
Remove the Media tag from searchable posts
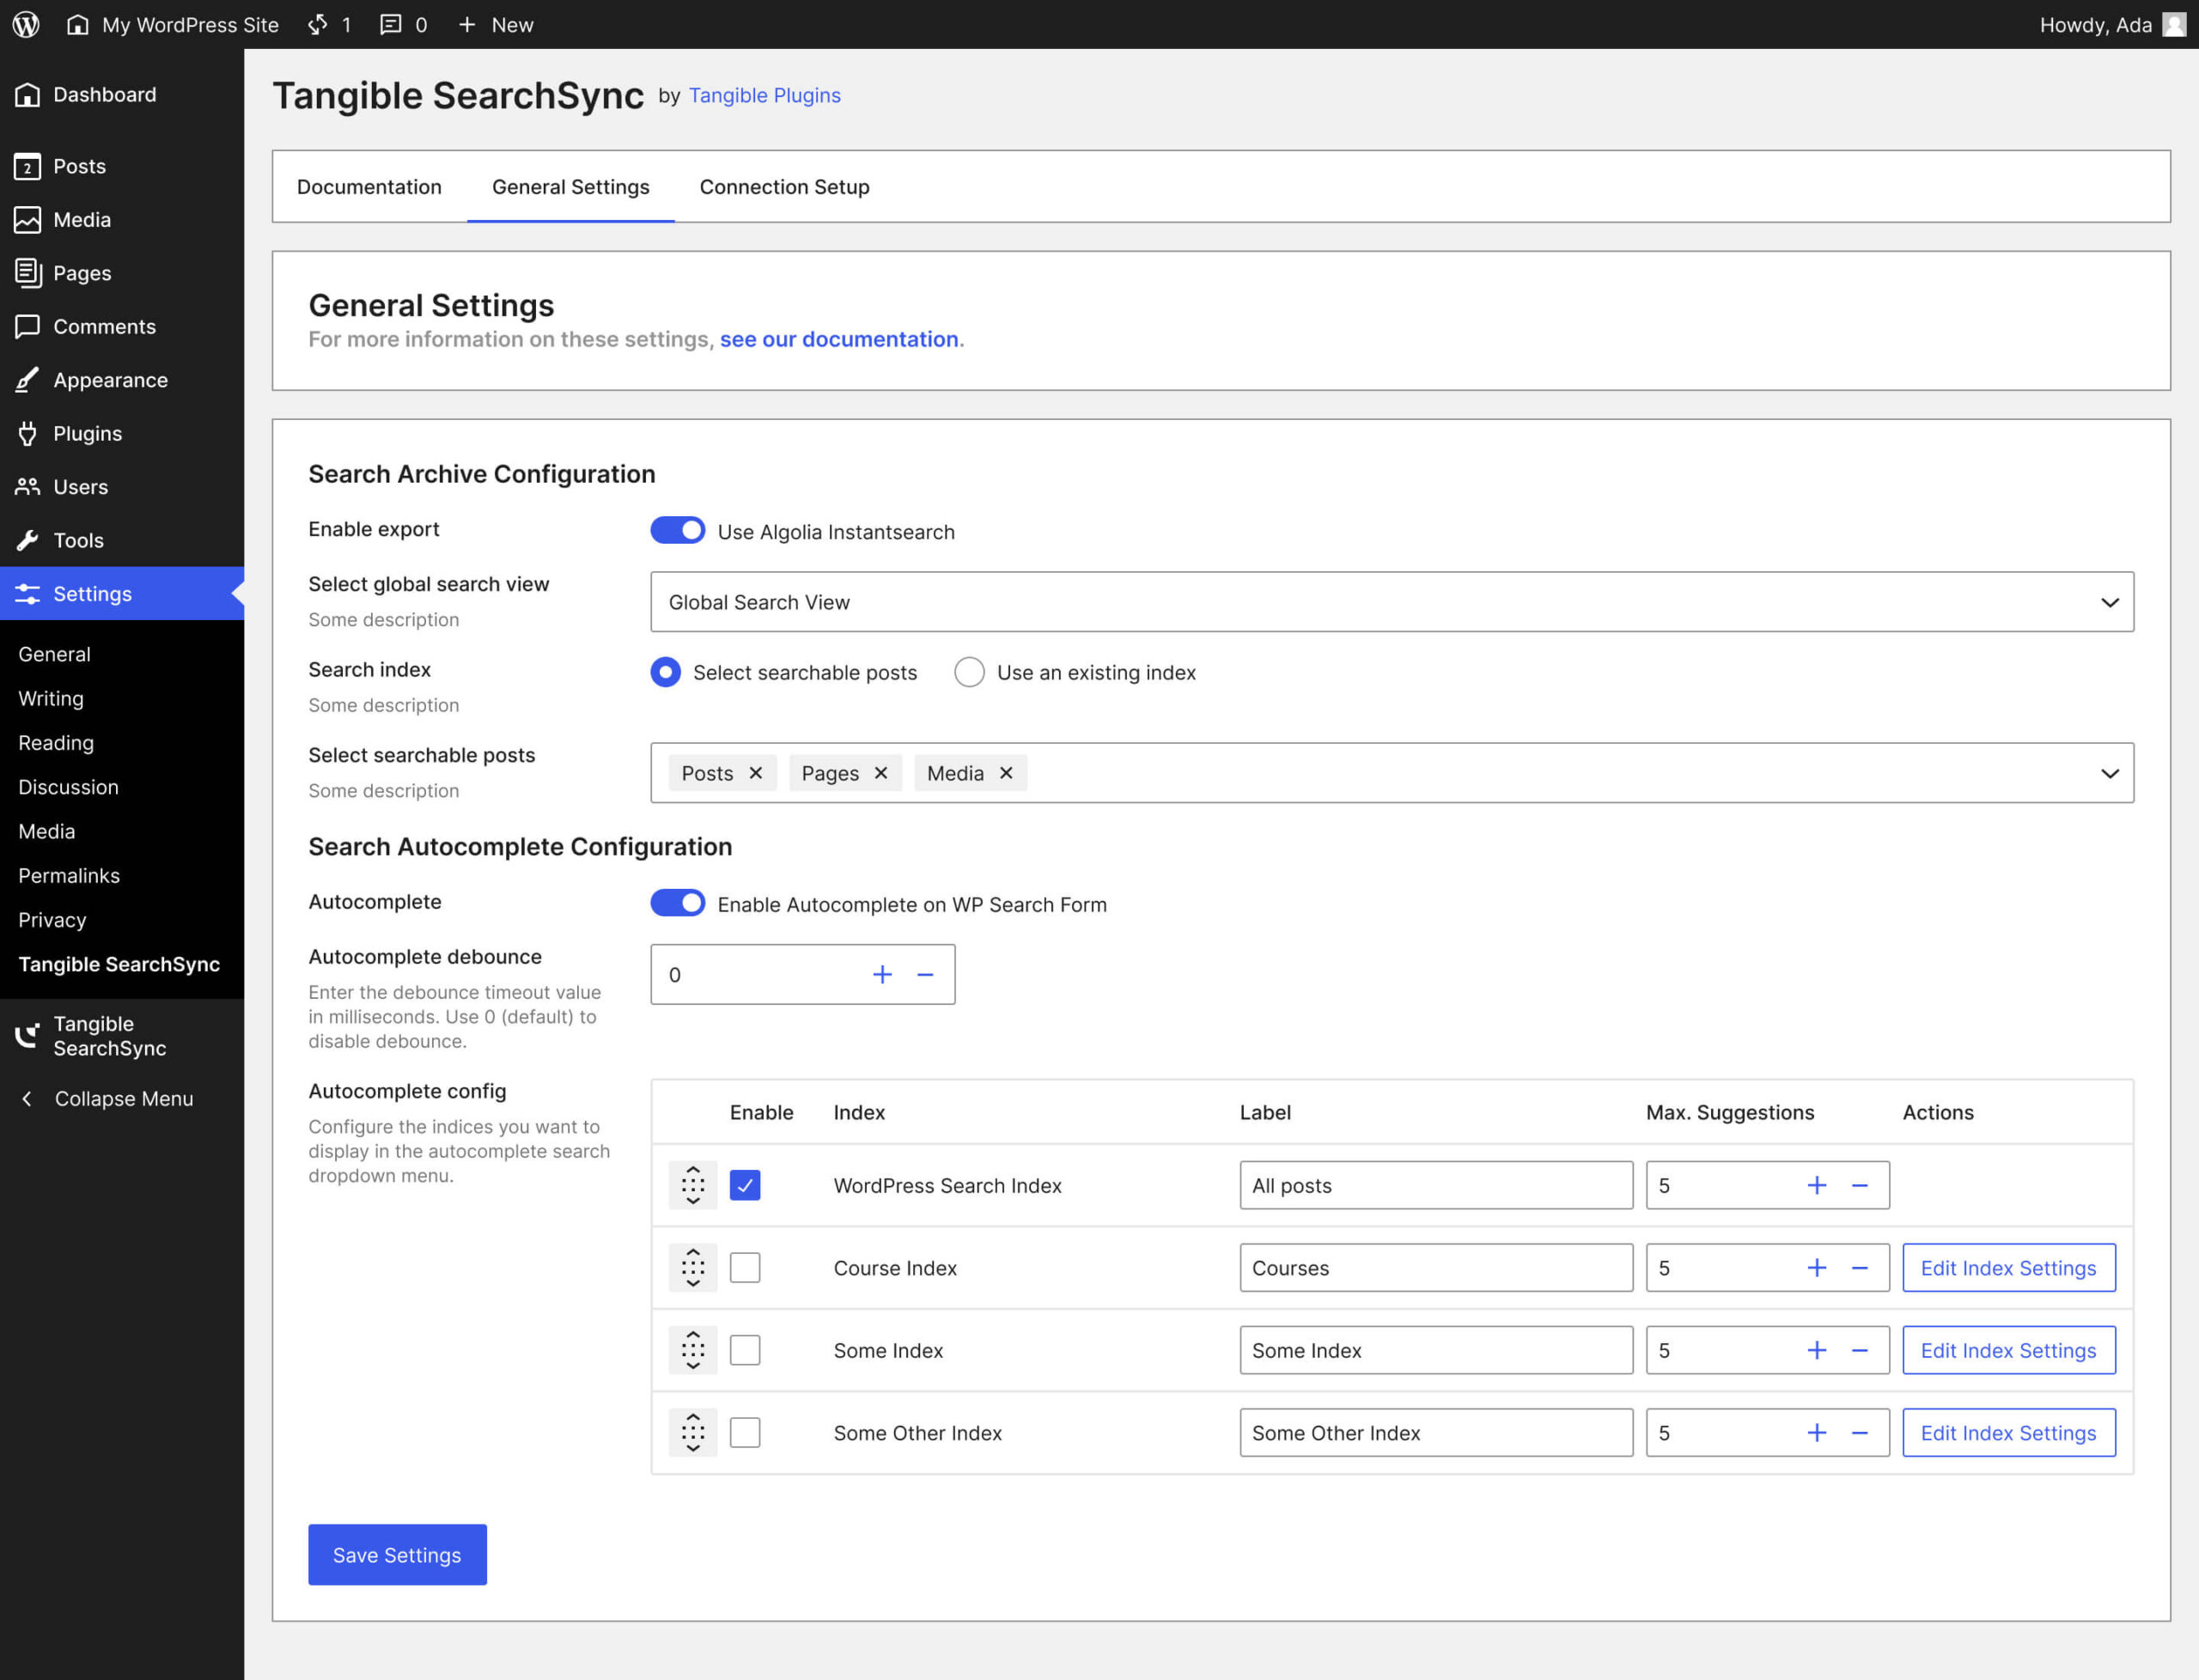tap(1006, 773)
